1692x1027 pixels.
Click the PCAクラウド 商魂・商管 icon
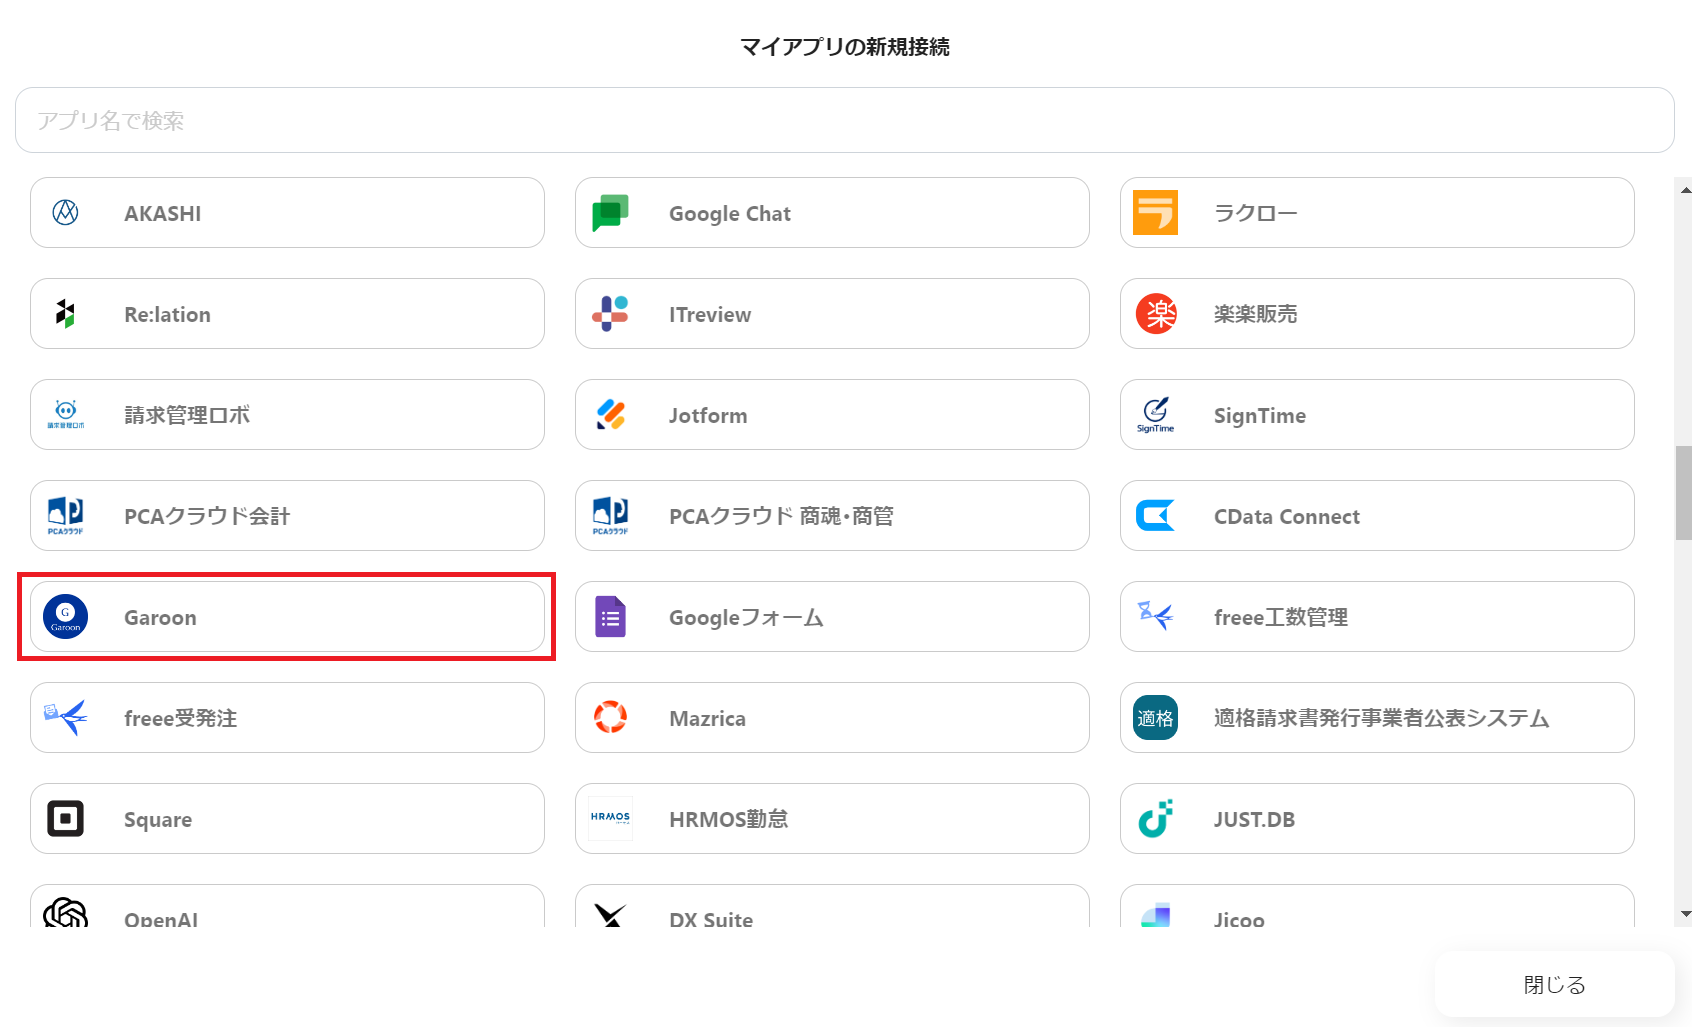click(611, 516)
